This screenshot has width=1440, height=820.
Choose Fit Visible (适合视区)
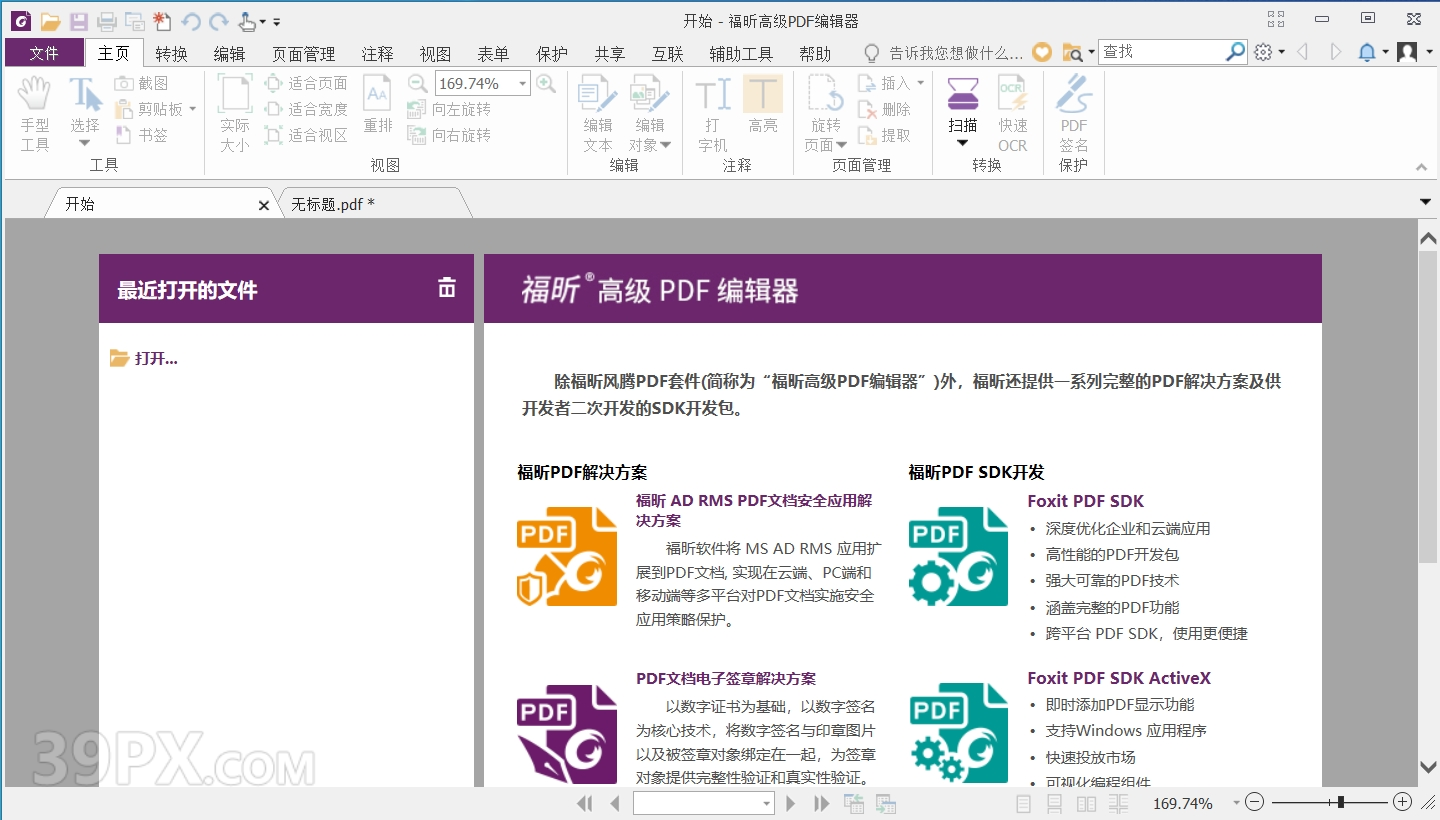(x=306, y=135)
